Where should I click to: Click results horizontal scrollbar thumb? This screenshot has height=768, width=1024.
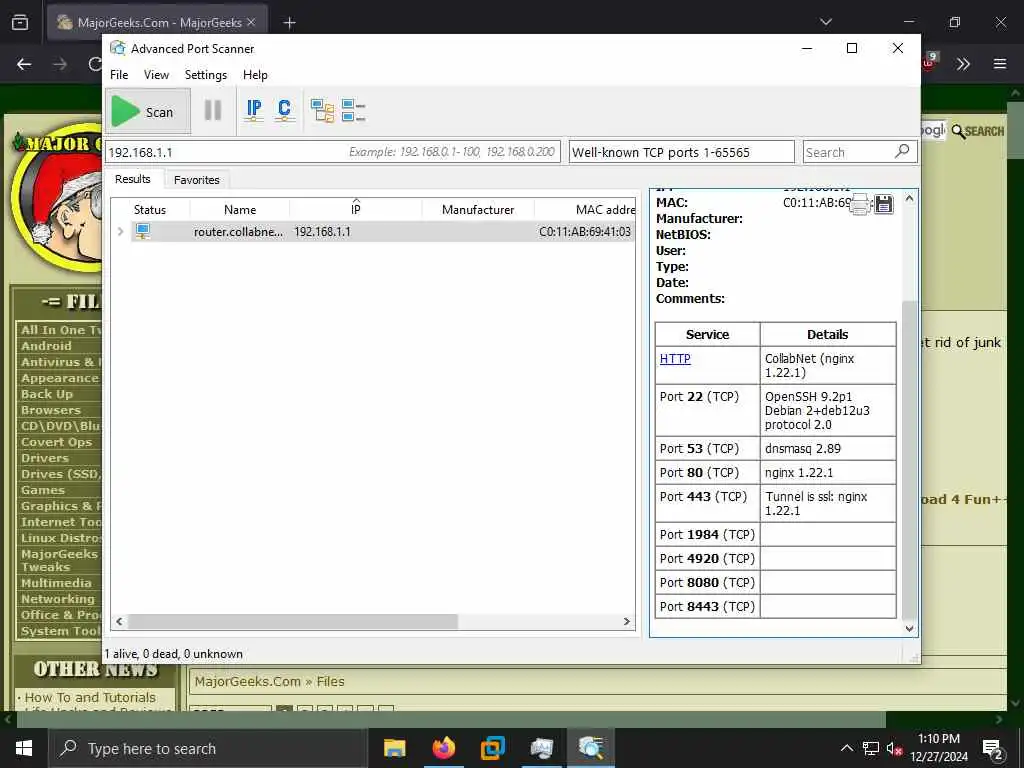tap(293, 622)
